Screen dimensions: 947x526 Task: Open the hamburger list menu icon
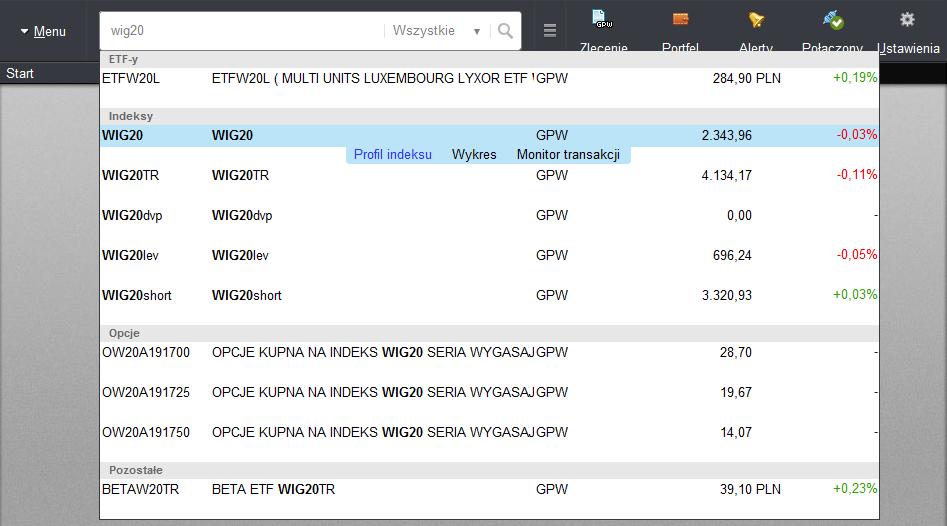point(550,30)
